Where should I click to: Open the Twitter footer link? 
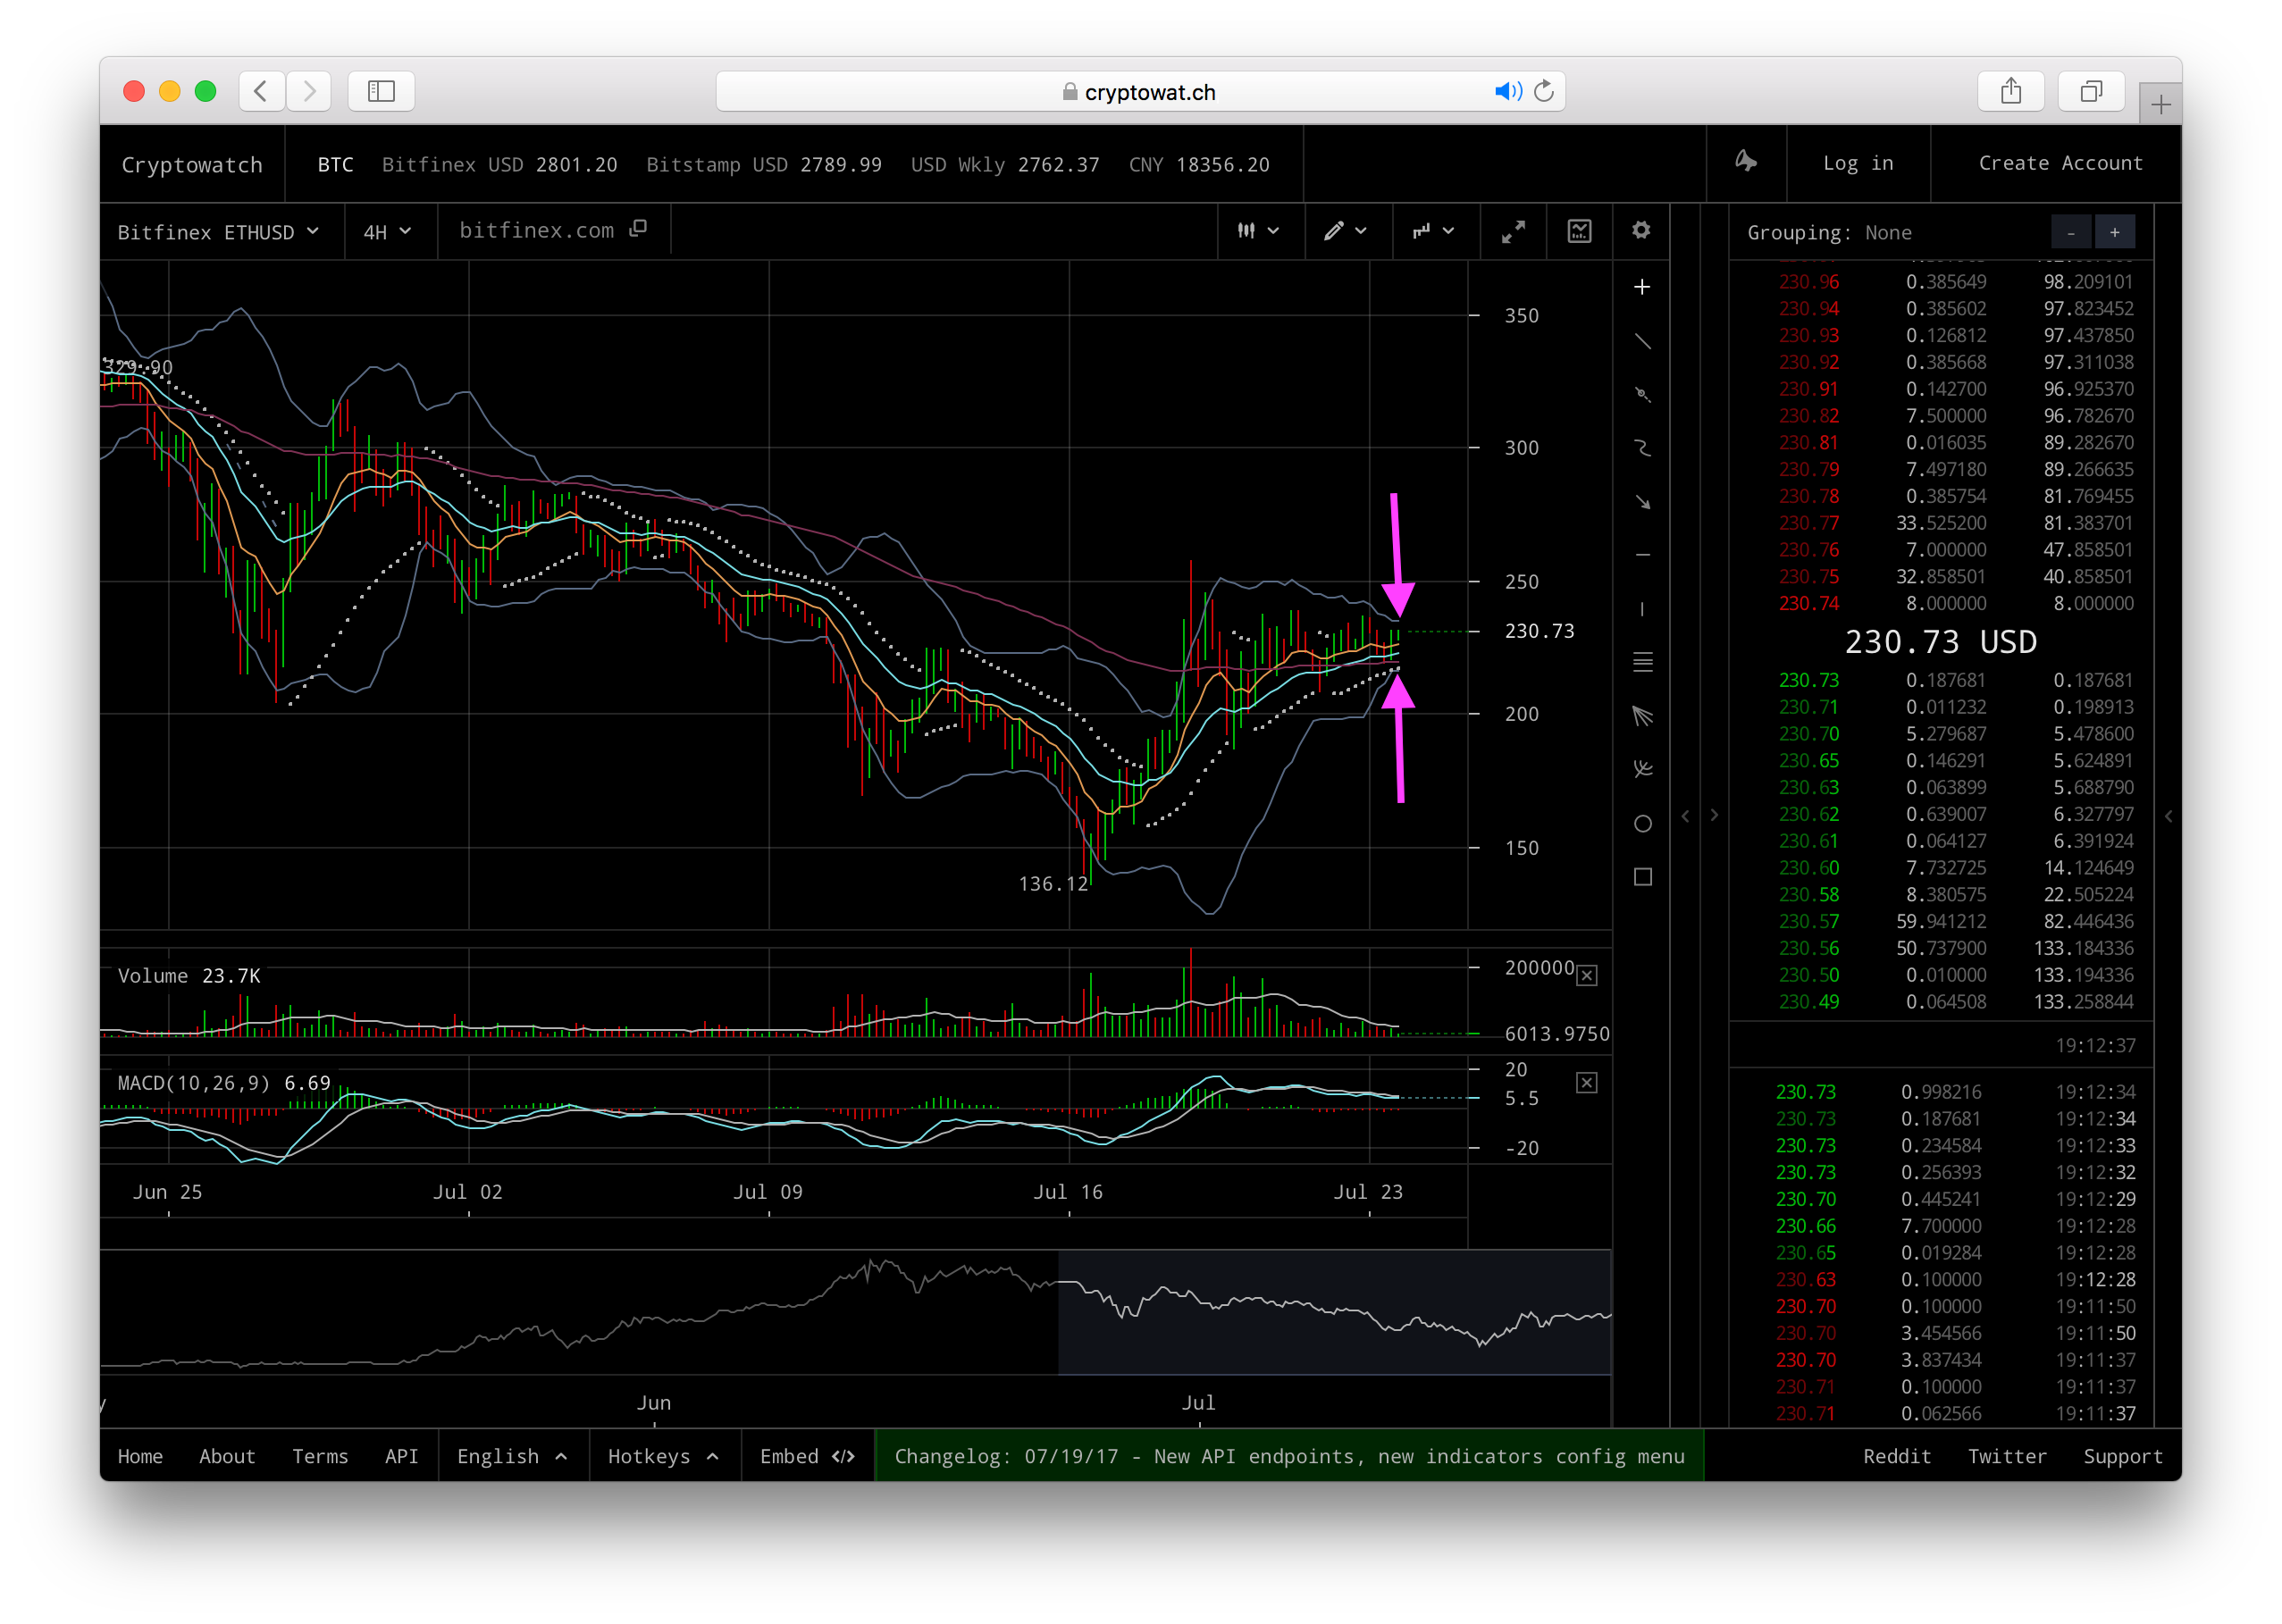(x=2007, y=1457)
